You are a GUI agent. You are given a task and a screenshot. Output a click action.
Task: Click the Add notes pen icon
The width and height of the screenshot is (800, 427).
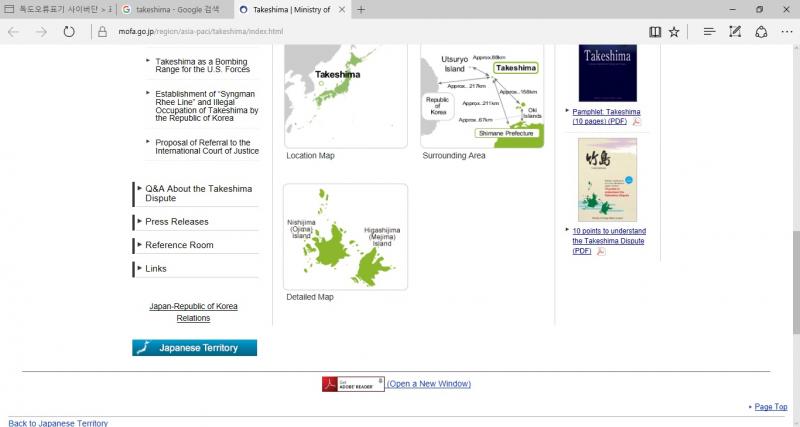pos(736,32)
